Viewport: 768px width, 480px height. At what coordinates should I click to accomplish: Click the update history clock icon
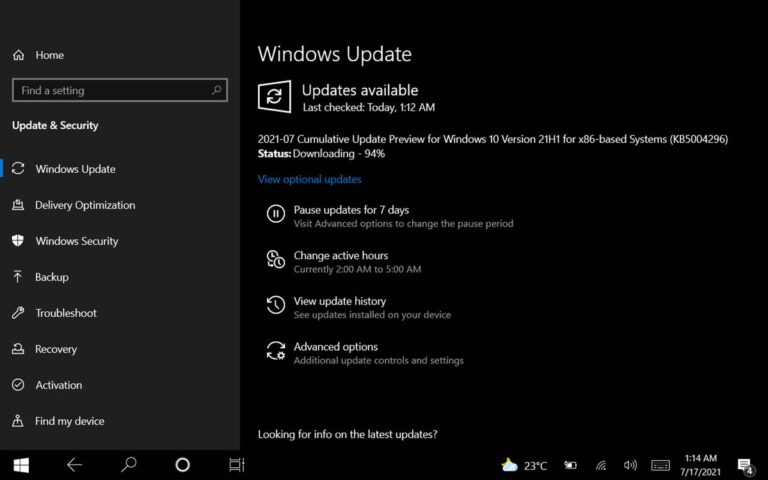point(276,305)
